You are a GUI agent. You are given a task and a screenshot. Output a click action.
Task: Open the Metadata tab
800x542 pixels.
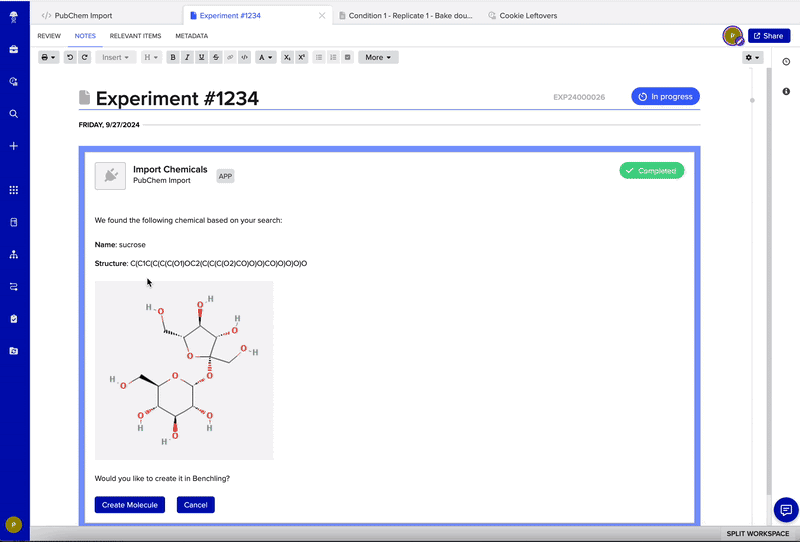(x=191, y=36)
